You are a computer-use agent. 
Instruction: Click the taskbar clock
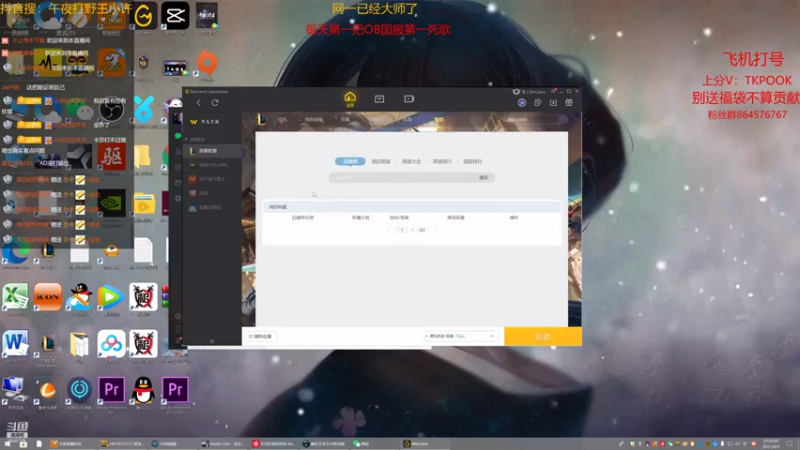pos(771,444)
